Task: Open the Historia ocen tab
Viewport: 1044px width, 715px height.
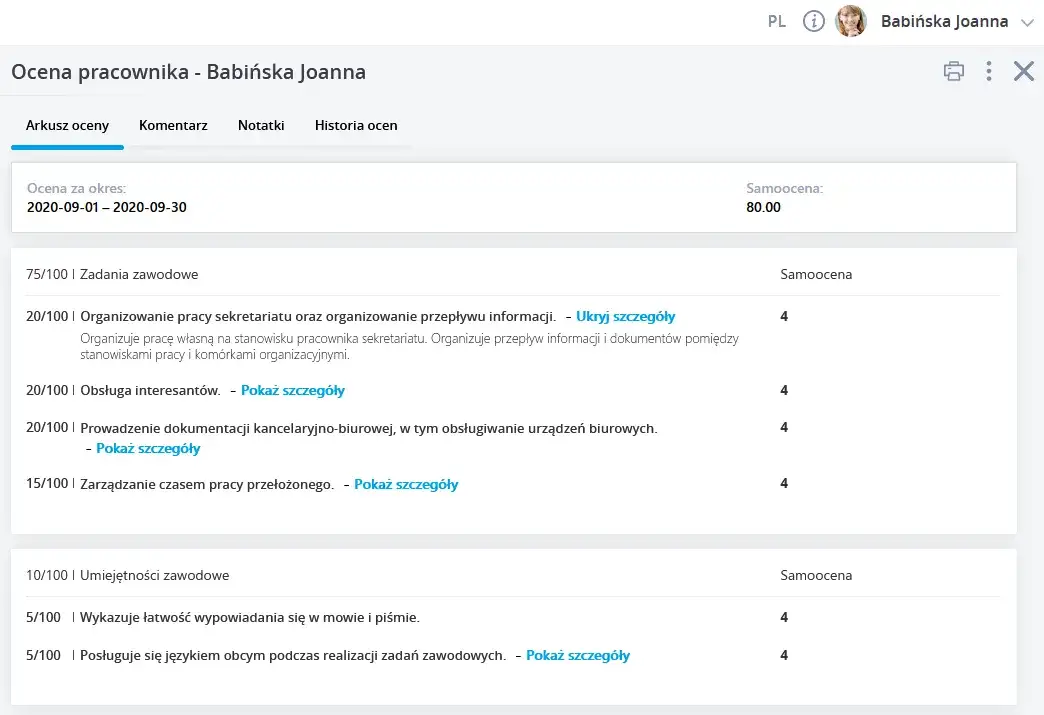Action: [x=356, y=126]
